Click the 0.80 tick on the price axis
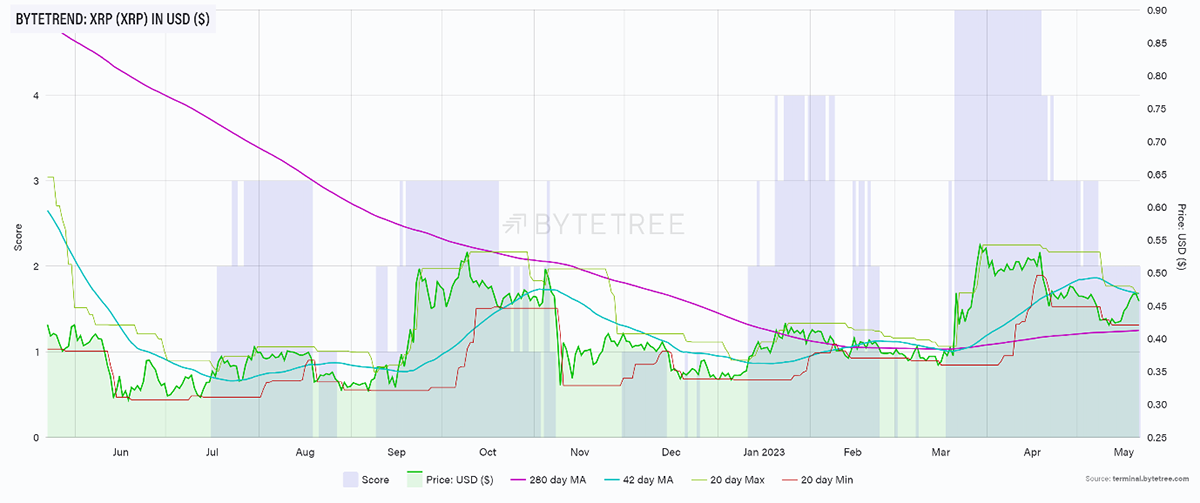Image resolution: width=1200 pixels, height=503 pixels. click(x=1155, y=76)
